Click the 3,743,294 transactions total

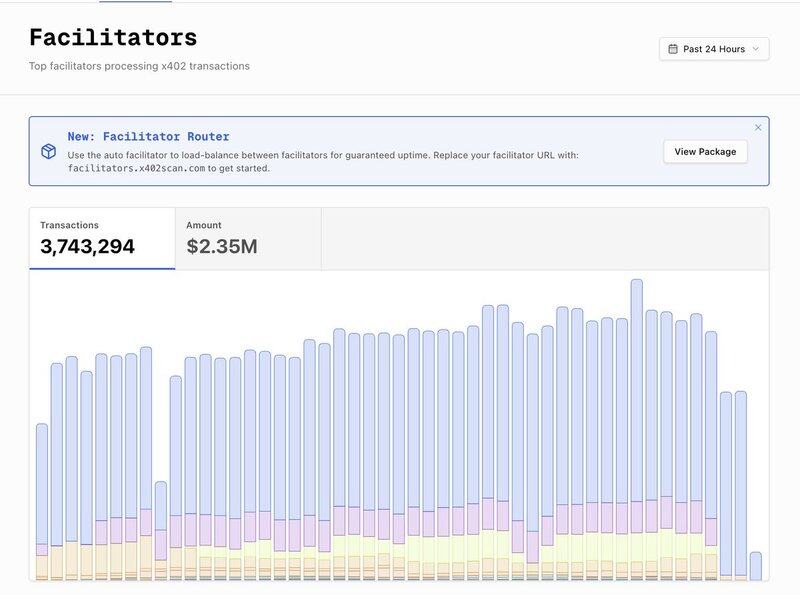(x=88, y=247)
